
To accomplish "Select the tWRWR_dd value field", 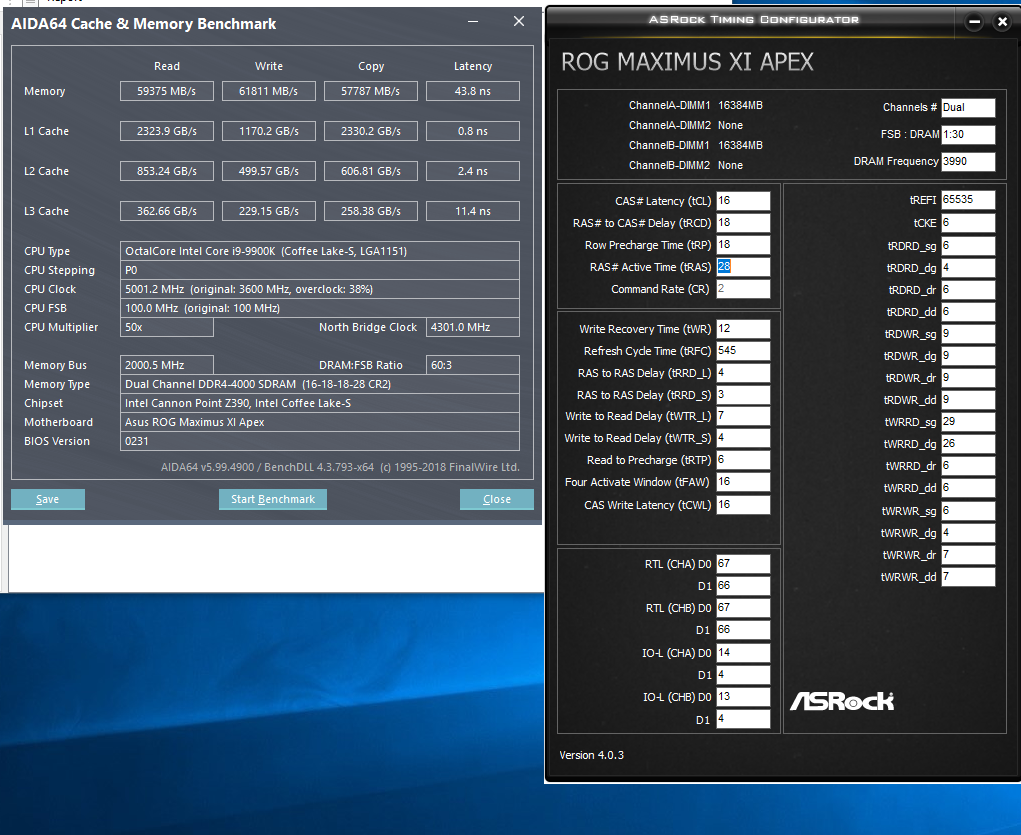I will point(968,577).
